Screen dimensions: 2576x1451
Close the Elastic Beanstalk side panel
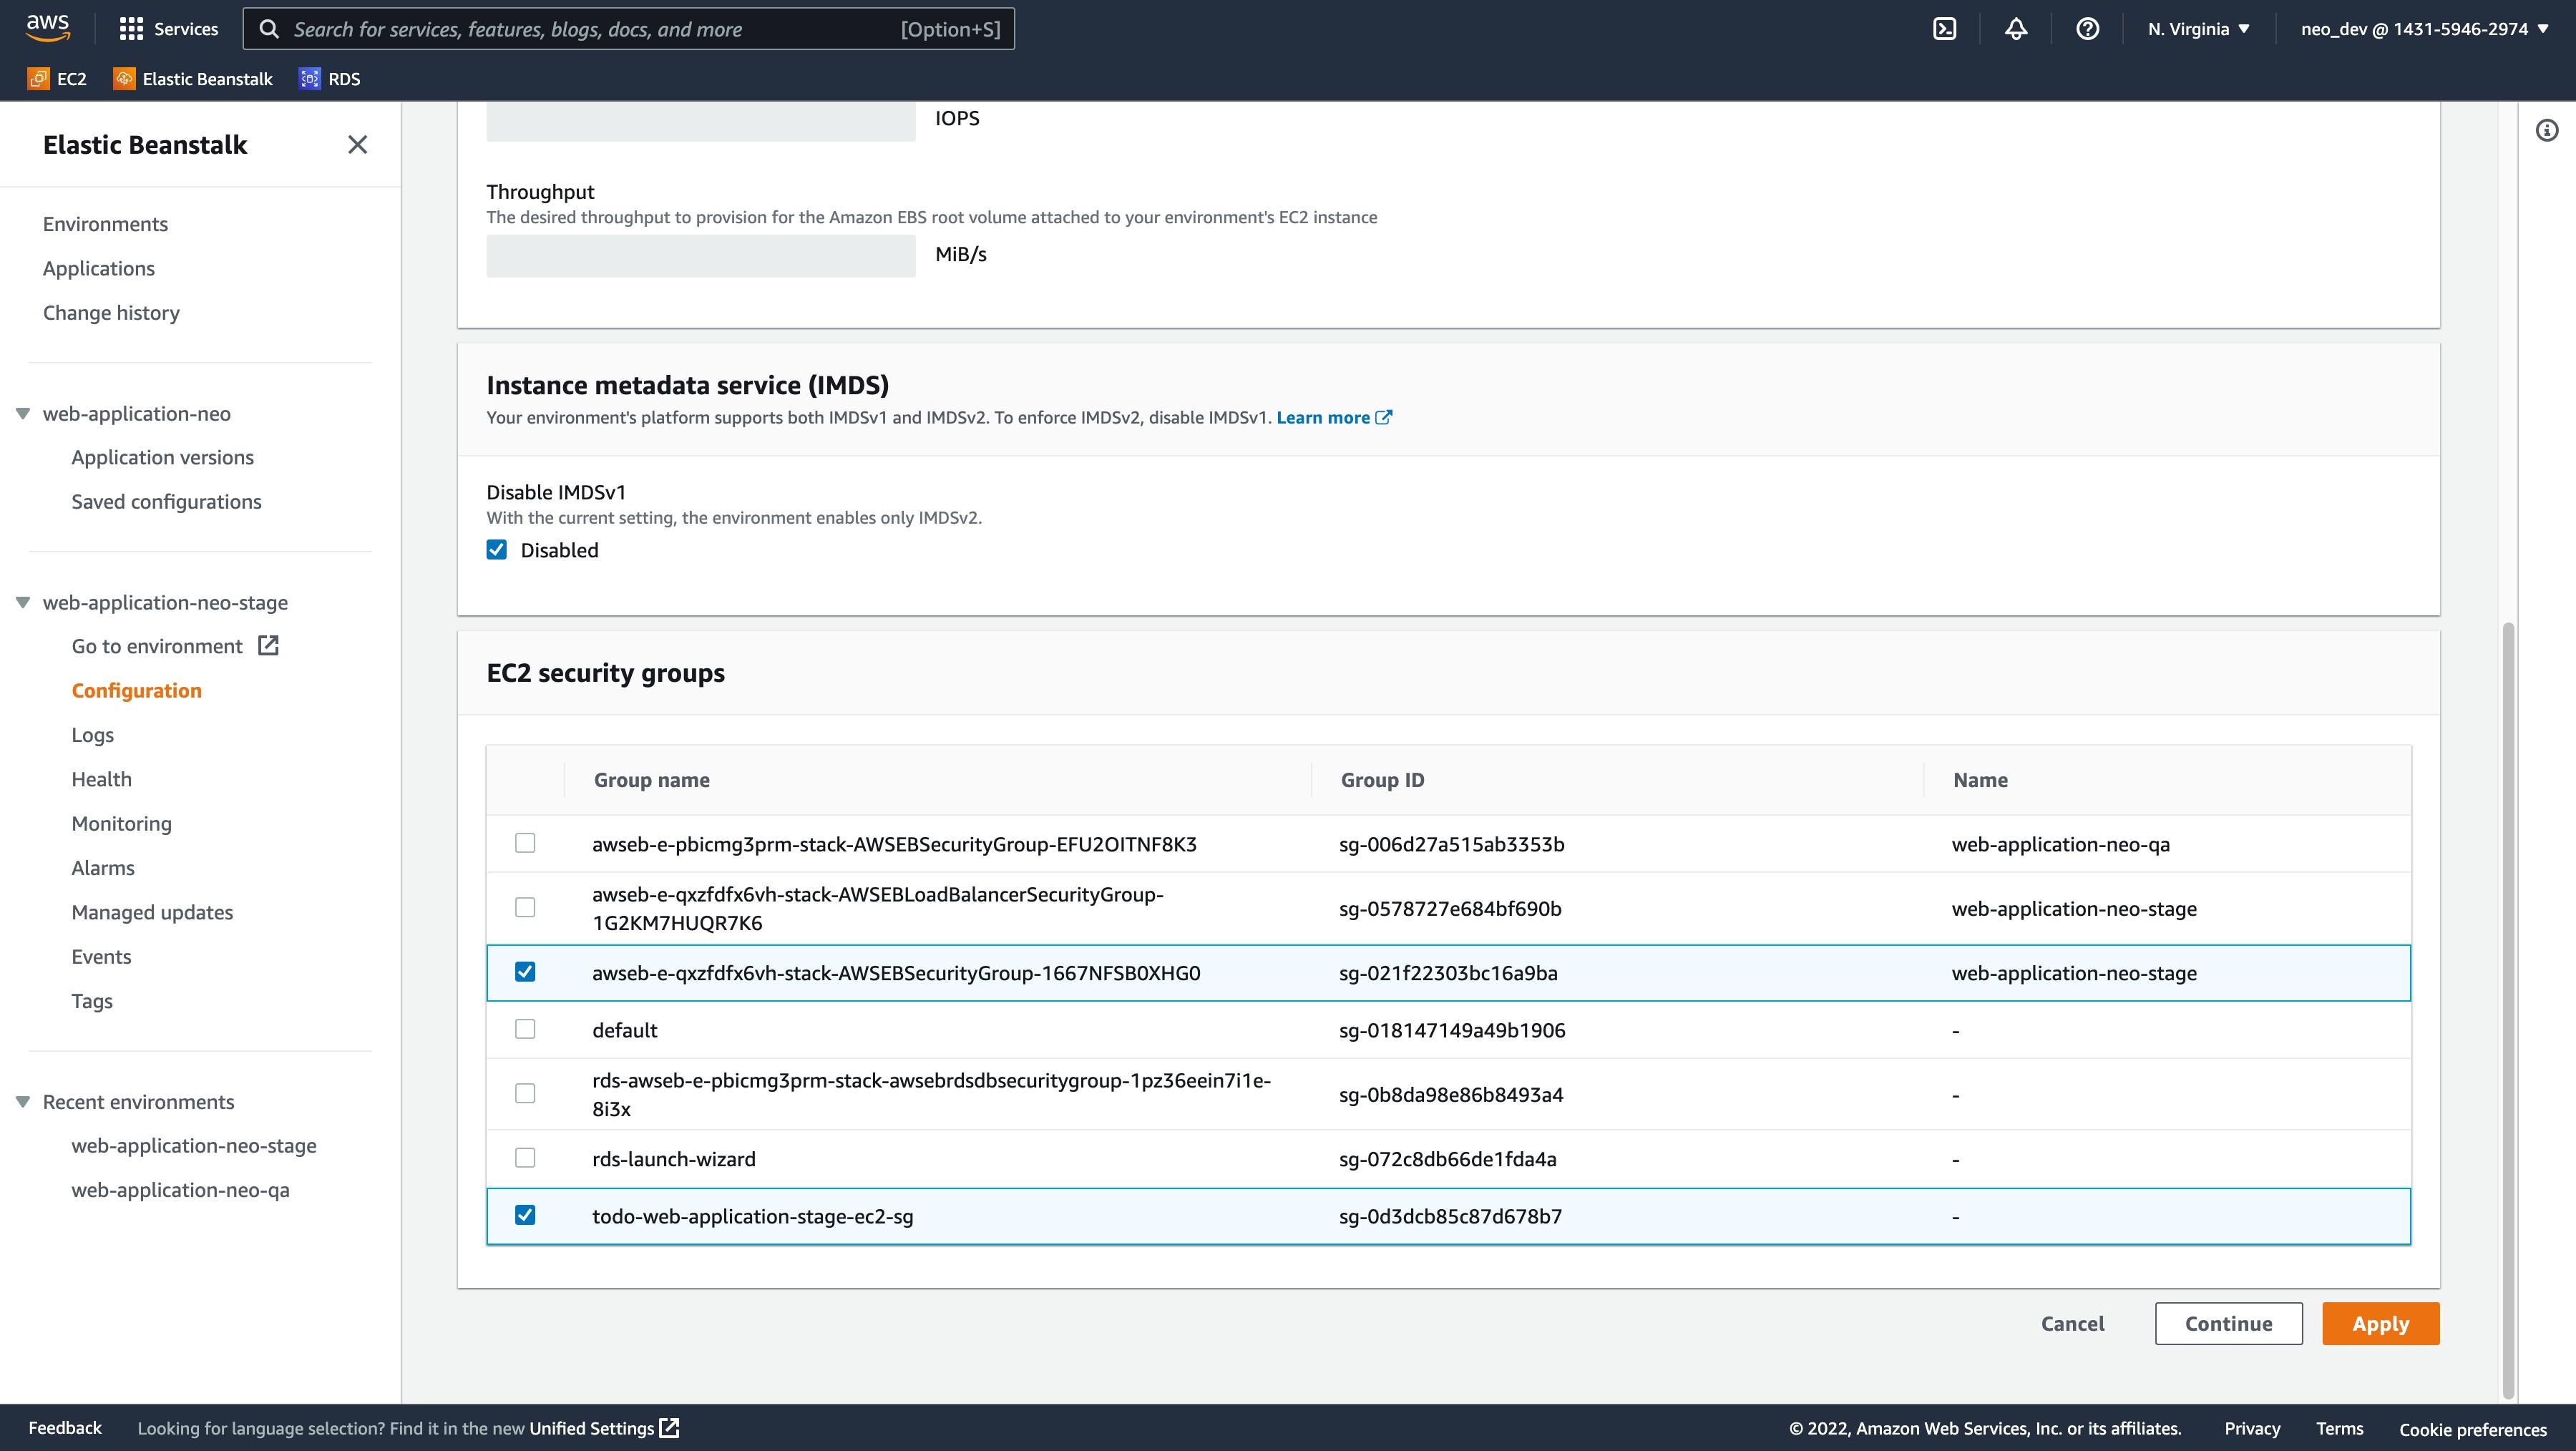[357, 145]
